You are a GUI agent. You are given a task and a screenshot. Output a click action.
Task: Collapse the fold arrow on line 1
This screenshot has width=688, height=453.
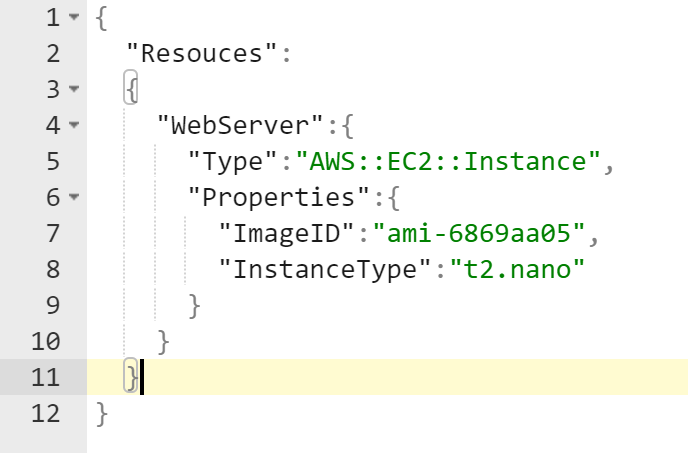[74, 17]
